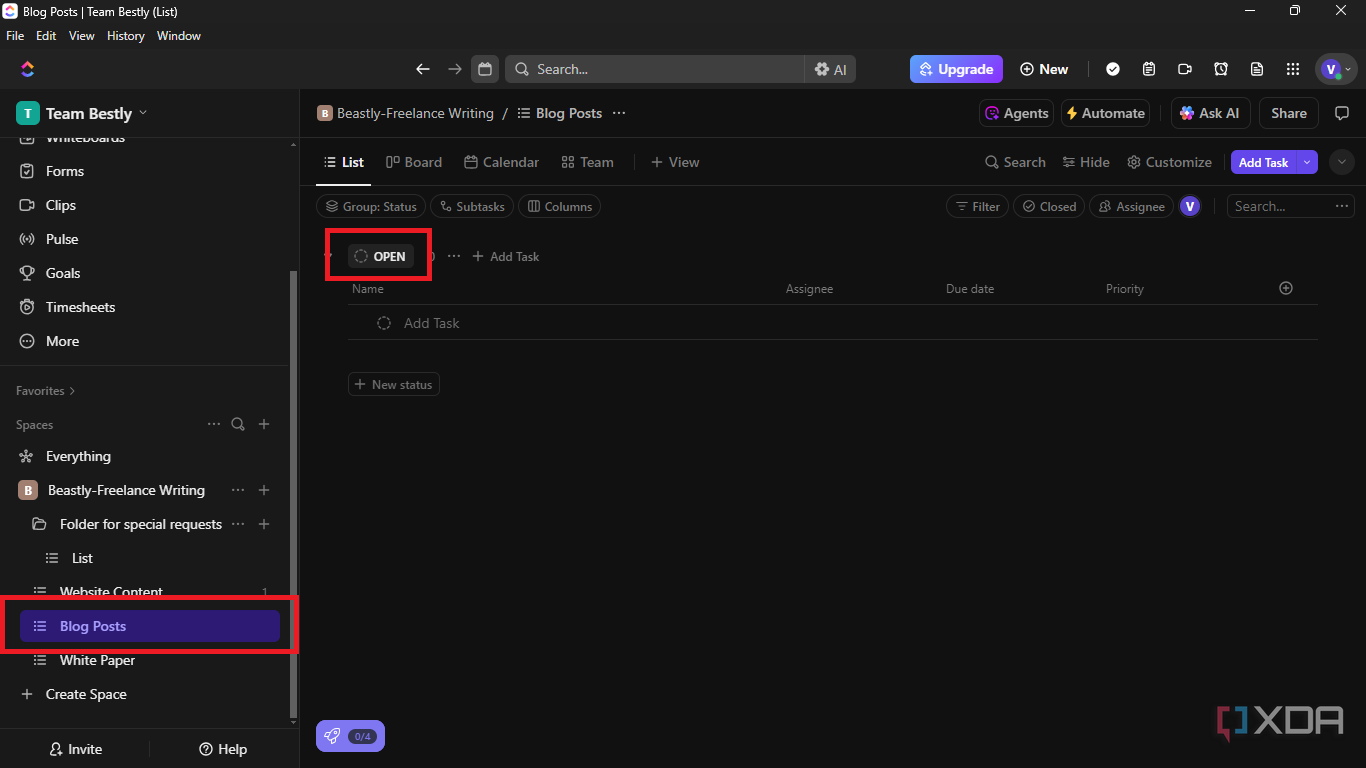
Task: Collapse the OPEN status group arrow
Action: pos(328,256)
